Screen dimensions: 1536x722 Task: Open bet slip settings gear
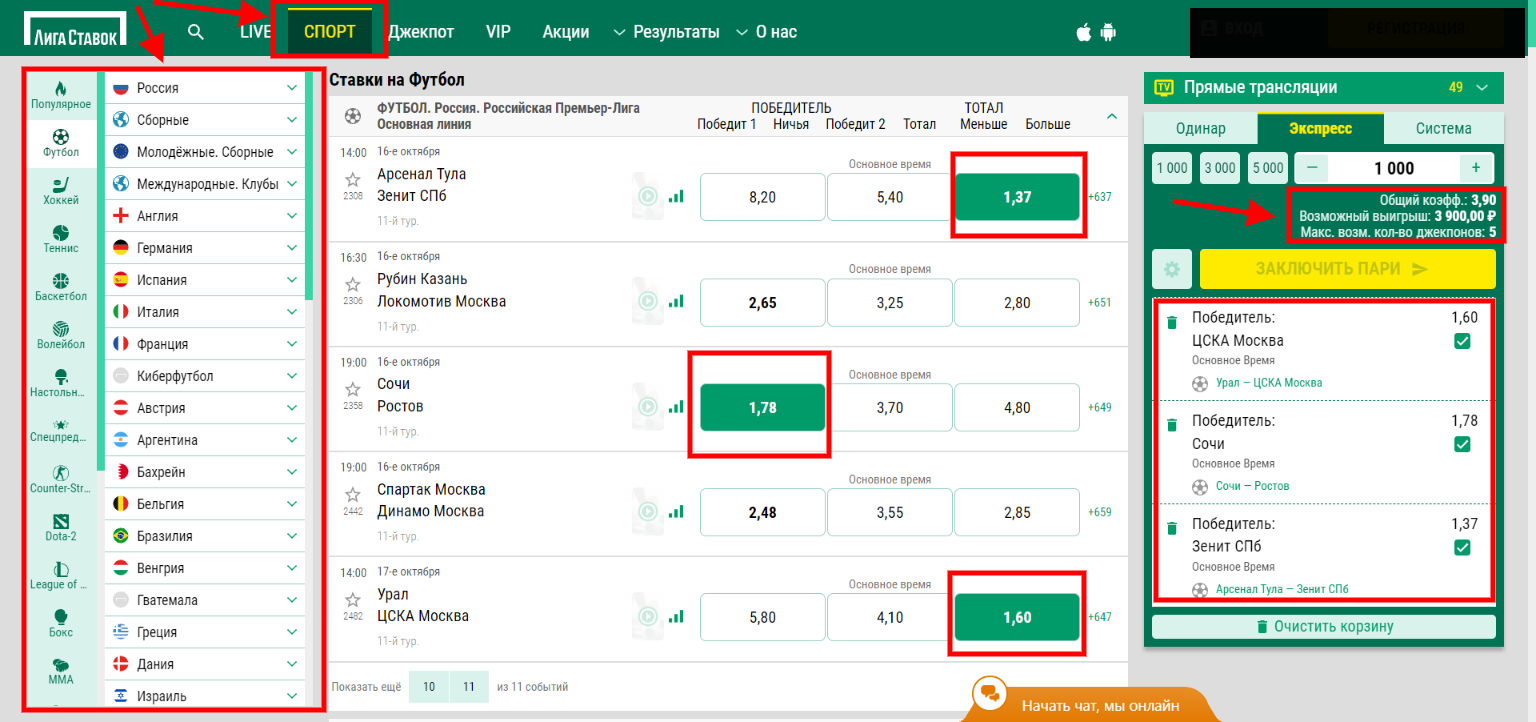coord(1171,269)
